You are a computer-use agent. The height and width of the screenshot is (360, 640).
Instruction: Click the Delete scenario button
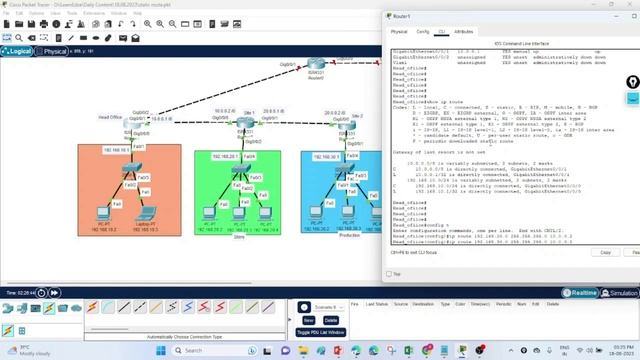point(331,320)
